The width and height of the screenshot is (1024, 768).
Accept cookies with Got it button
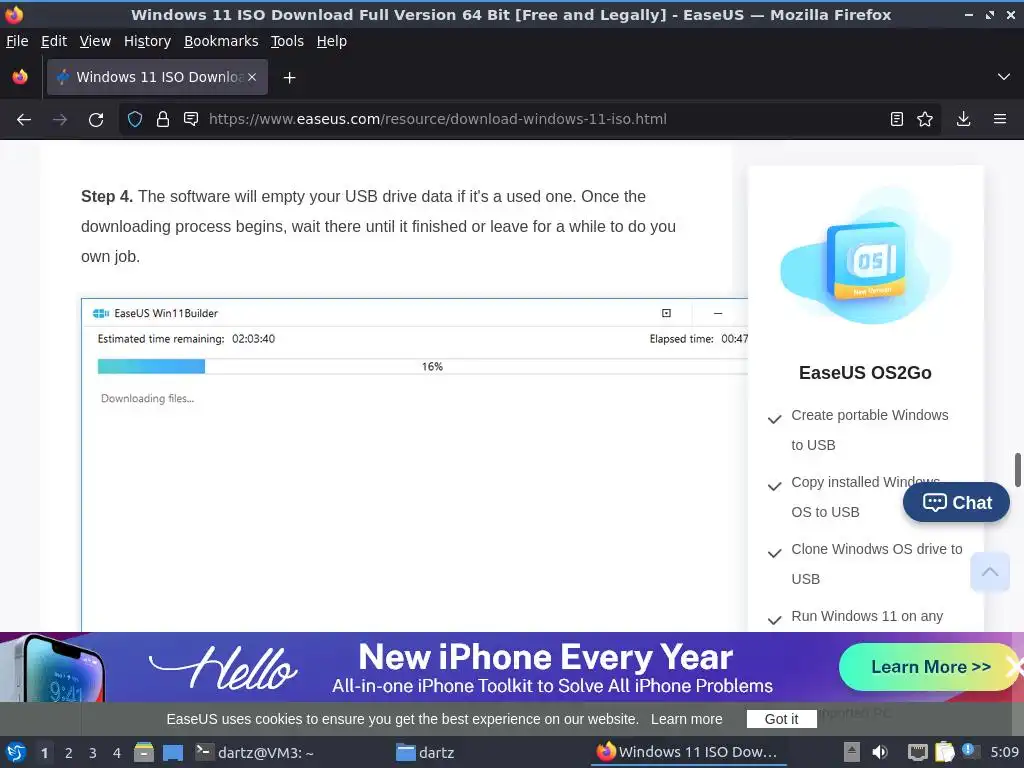[x=781, y=719]
